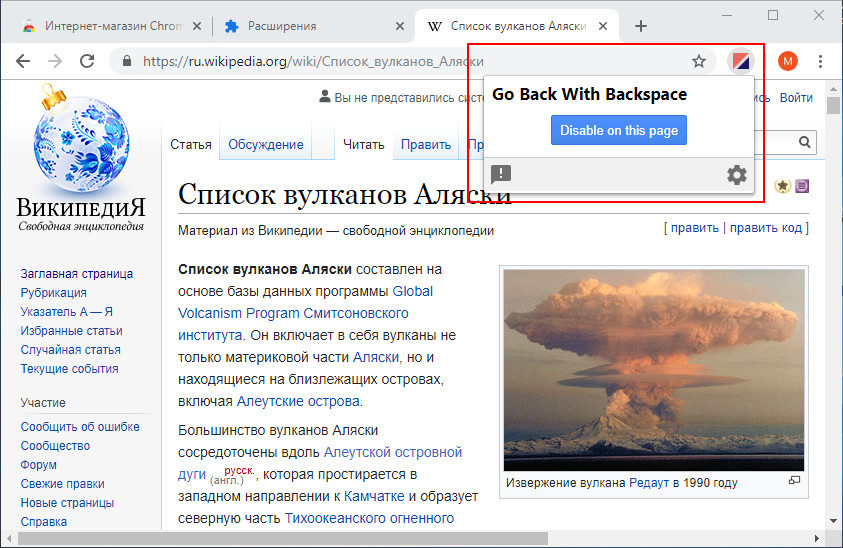This screenshot has height=548, width=843.
Task: Click the Go Back With Backspace extension icon
Action: pyautogui.click(x=741, y=61)
